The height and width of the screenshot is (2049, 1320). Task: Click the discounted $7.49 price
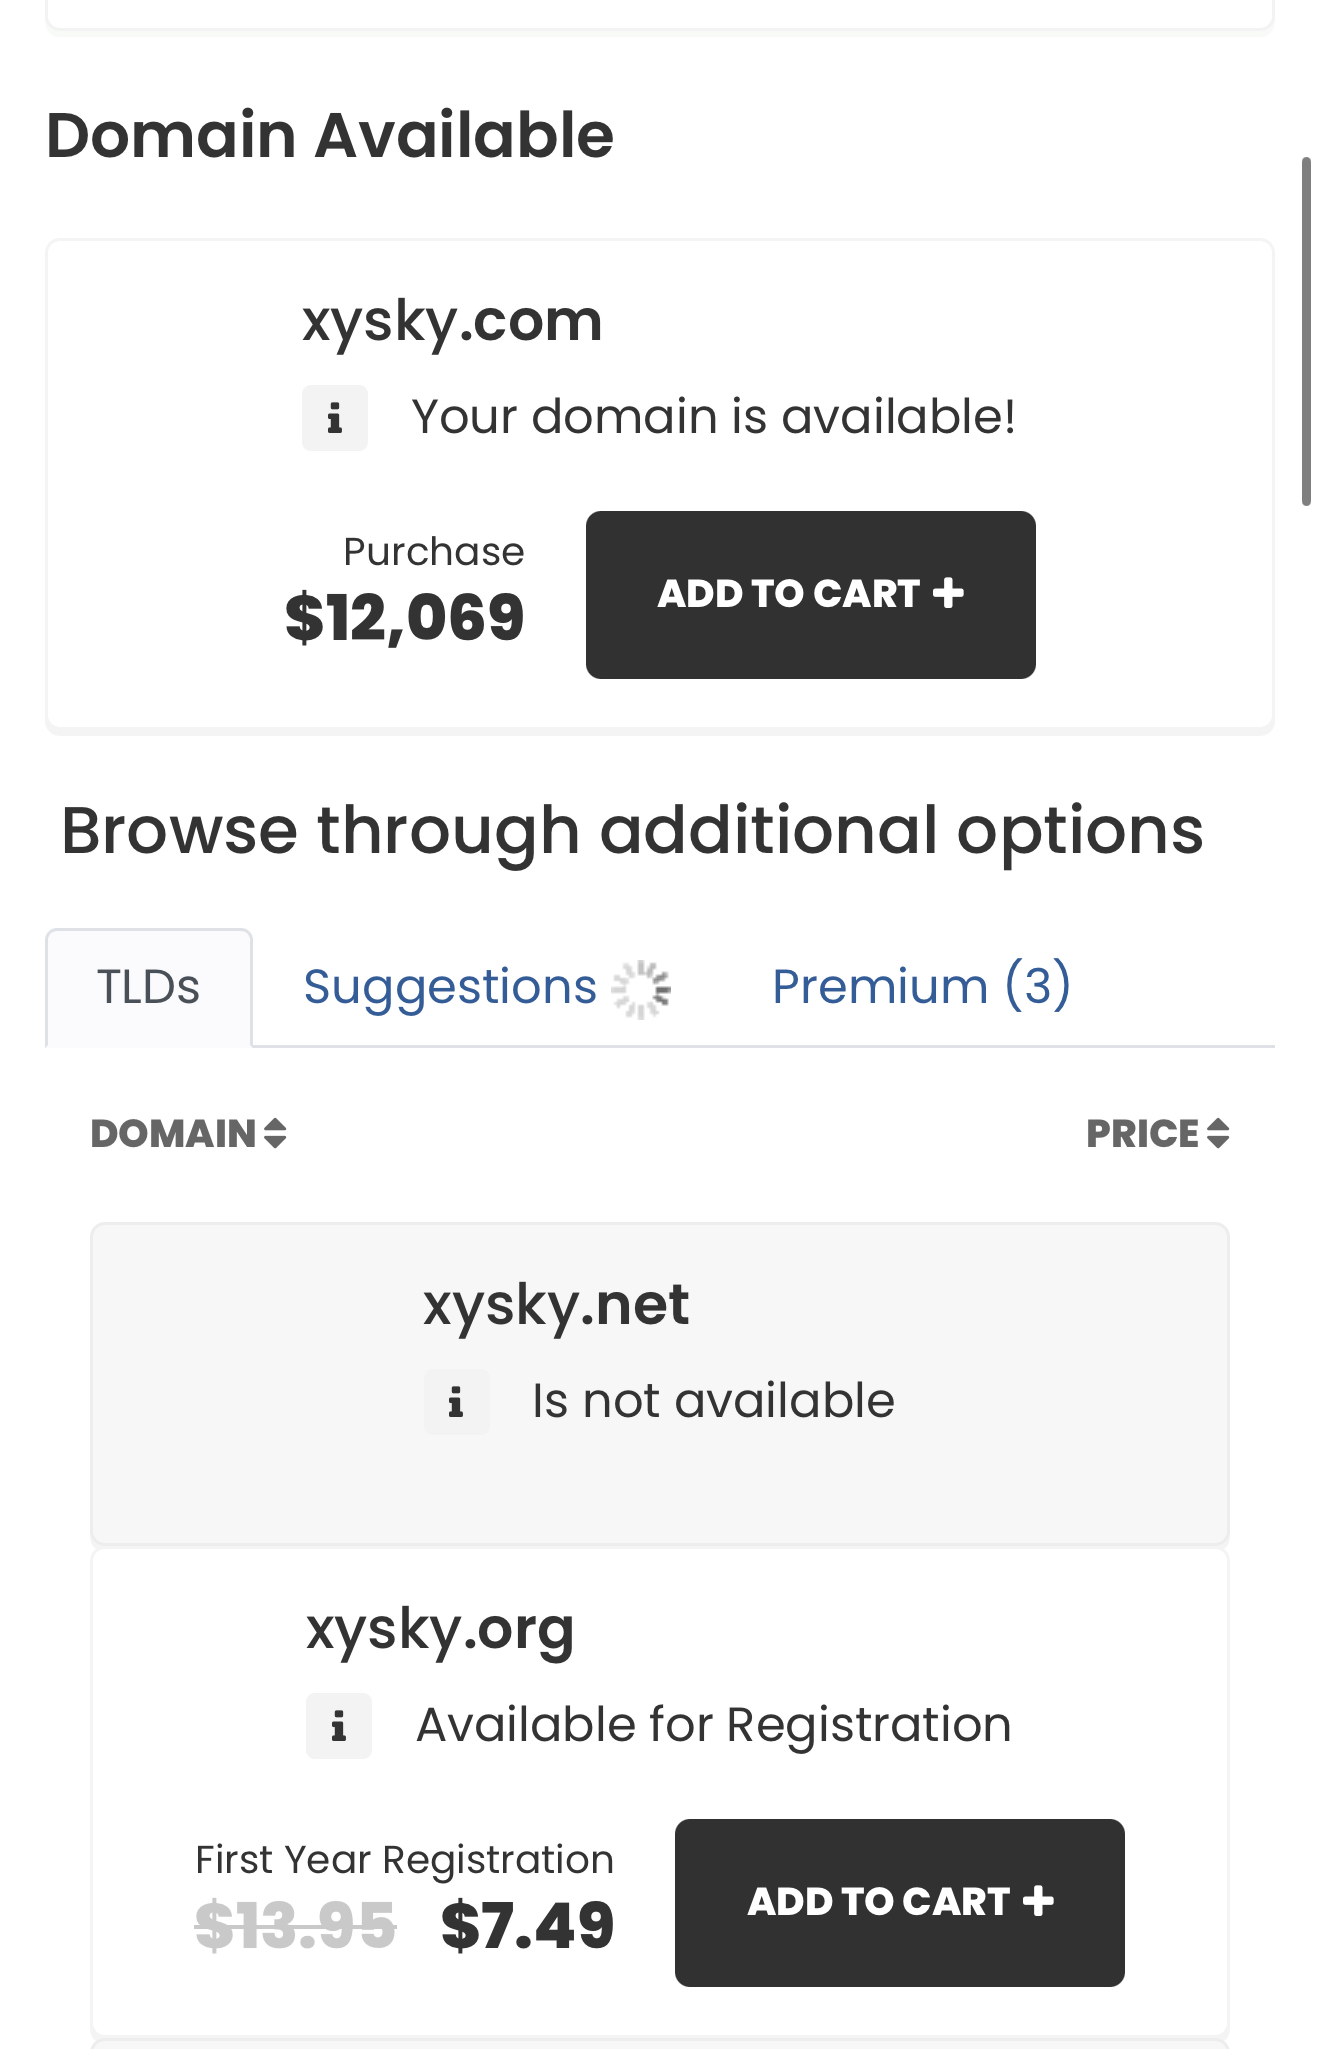point(527,1925)
